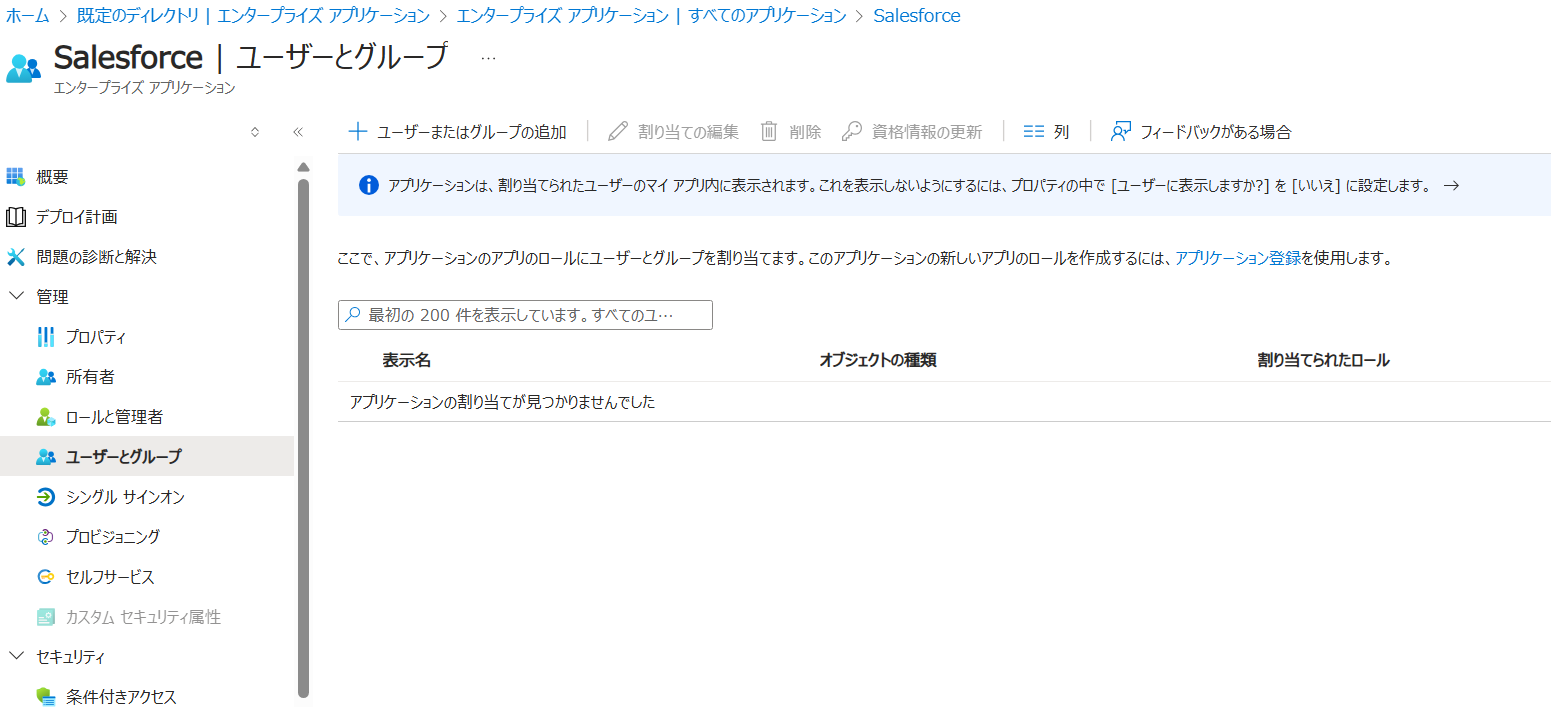Image resolution: width=1551 pixels, height=707 pixels.
Task: Click the sidebar scroll up arrow
Action: click(x=303, y=166)
